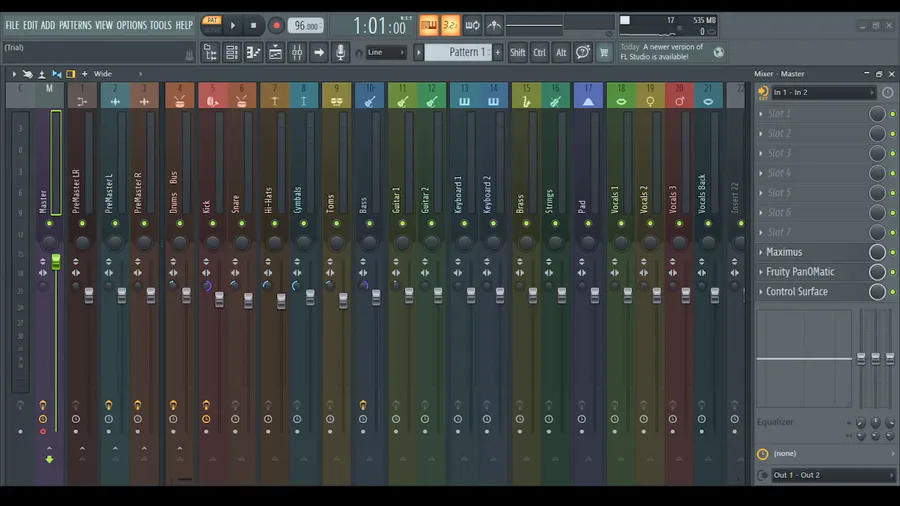Click the Kick track volume fader
The image size is (900, 506).
pos(219,299)
